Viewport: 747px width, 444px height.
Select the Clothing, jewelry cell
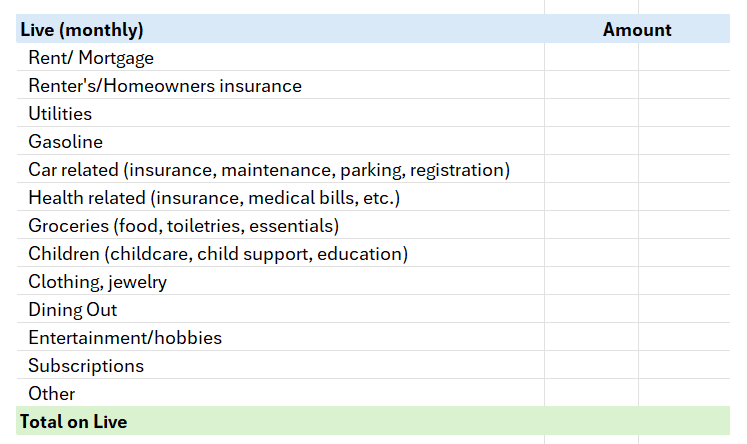point(97,282)
